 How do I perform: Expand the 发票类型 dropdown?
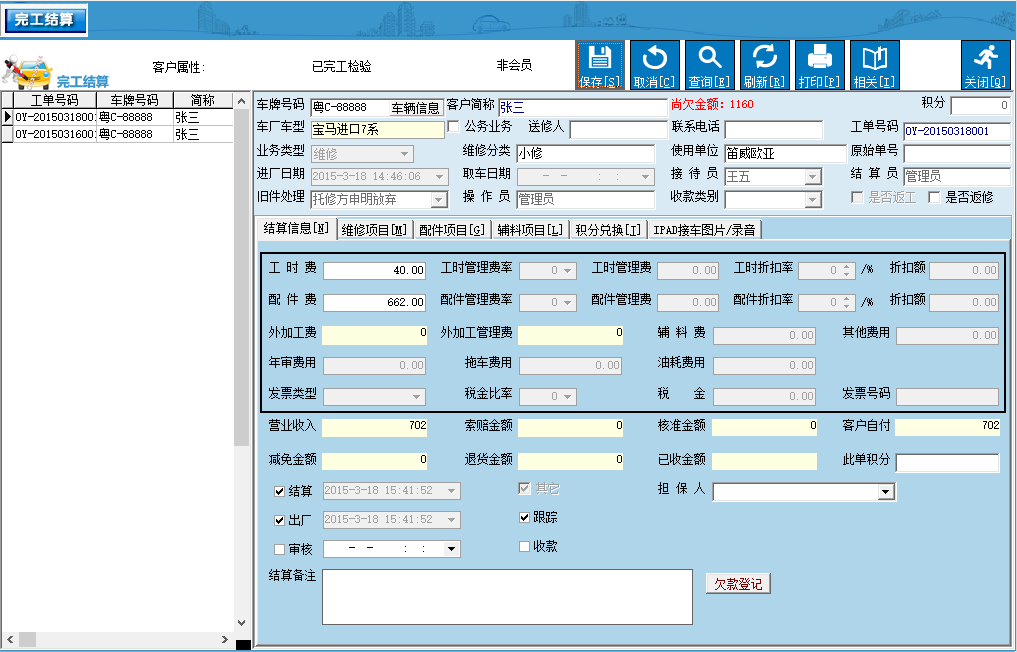pyautogui.click(x=416, y=396)
